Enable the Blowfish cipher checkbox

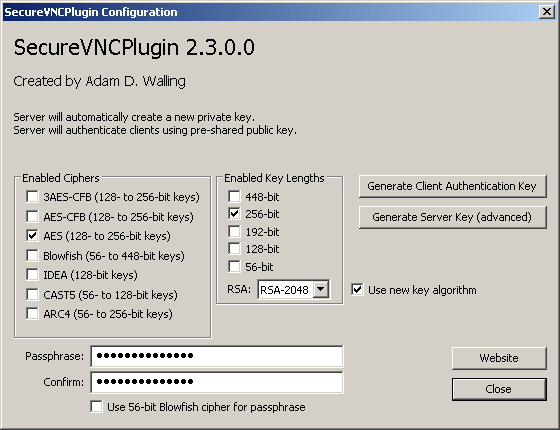click(32, 256)
